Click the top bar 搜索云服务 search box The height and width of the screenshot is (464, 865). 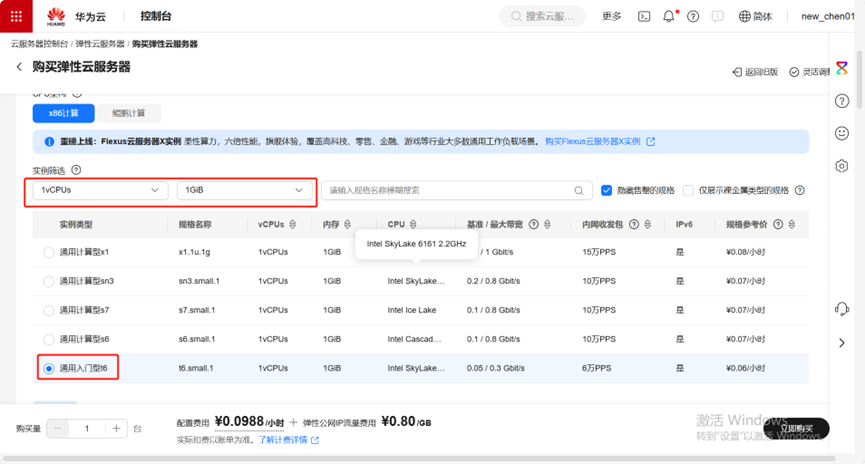pos(542,17)
